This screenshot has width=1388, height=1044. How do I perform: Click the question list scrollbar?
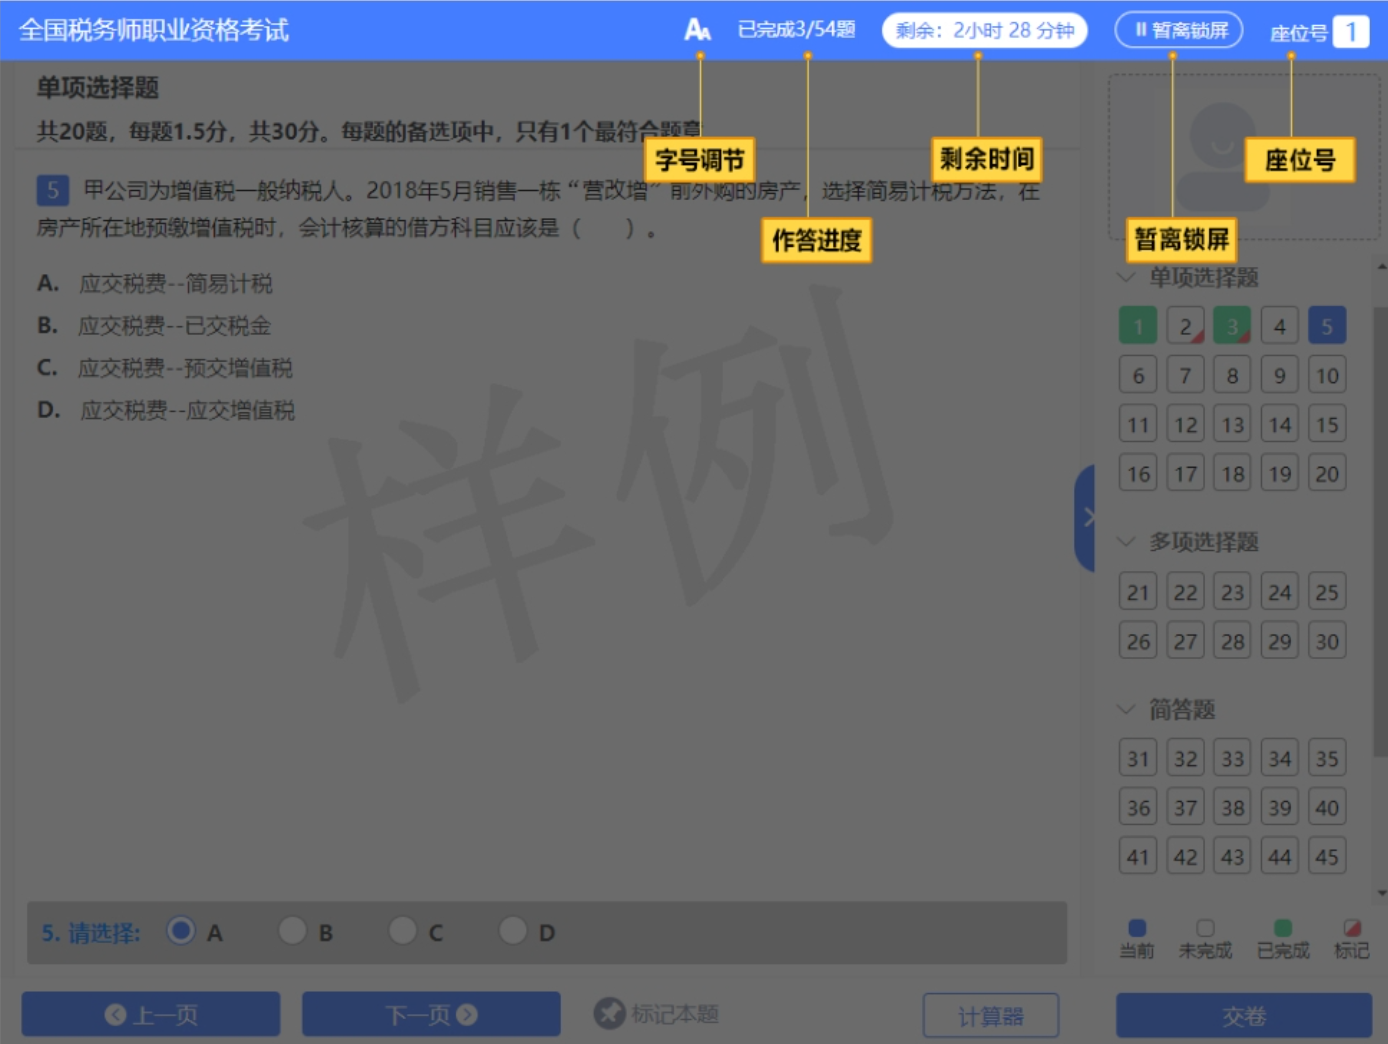click(x=1381, y=530)
